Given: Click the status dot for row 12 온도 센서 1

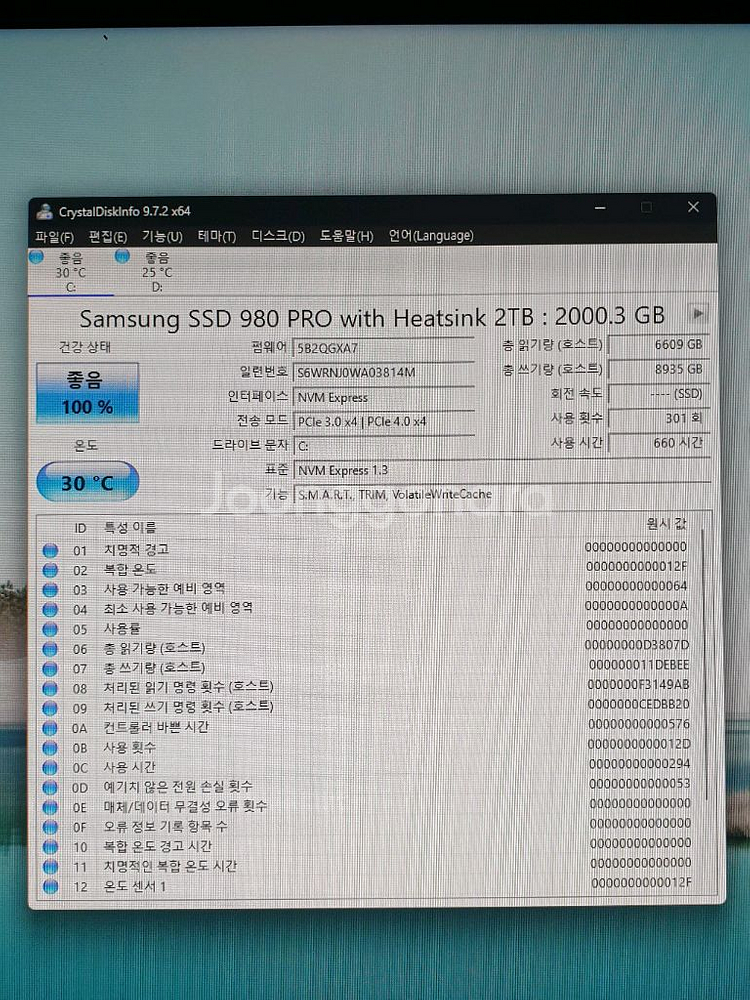Looking at the screenshot, I should 50,886.
